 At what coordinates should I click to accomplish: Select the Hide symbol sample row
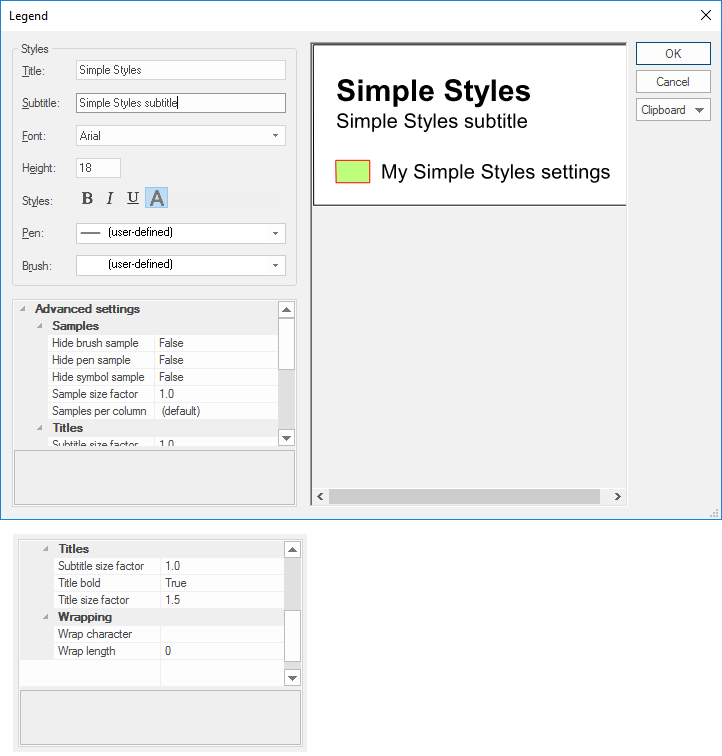163,377
